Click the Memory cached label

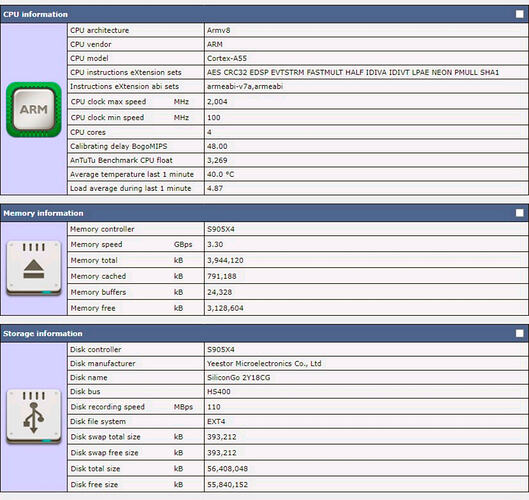click(98, 276)
